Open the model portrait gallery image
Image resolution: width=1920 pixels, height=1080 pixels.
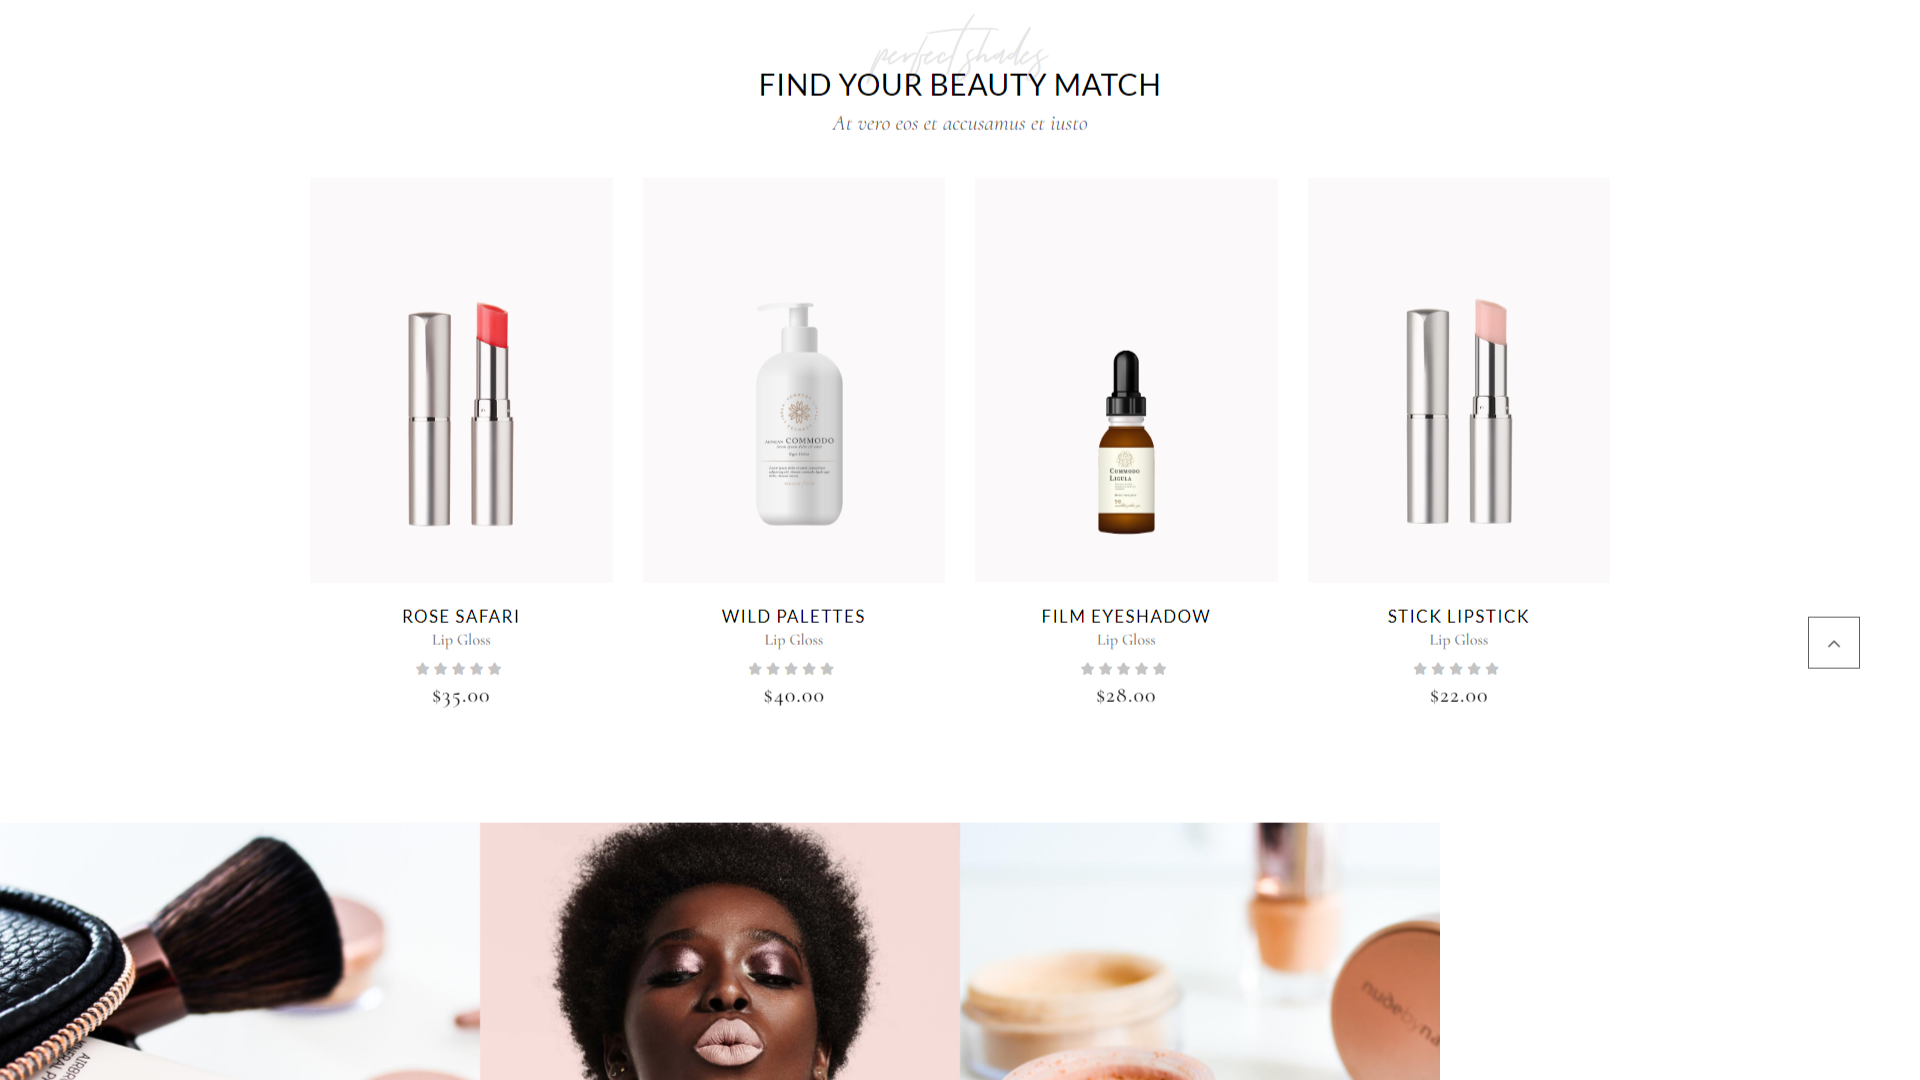pyautogui.click(x=720, y=951)
